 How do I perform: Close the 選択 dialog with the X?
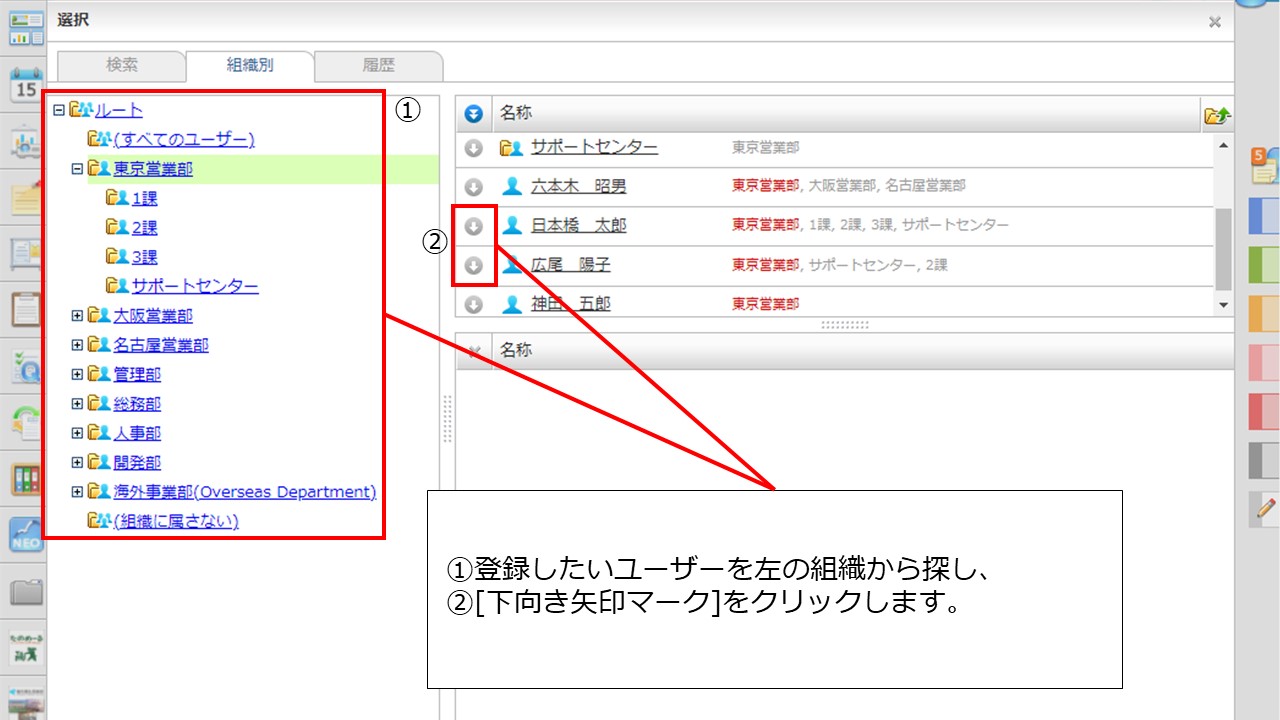1214,21
